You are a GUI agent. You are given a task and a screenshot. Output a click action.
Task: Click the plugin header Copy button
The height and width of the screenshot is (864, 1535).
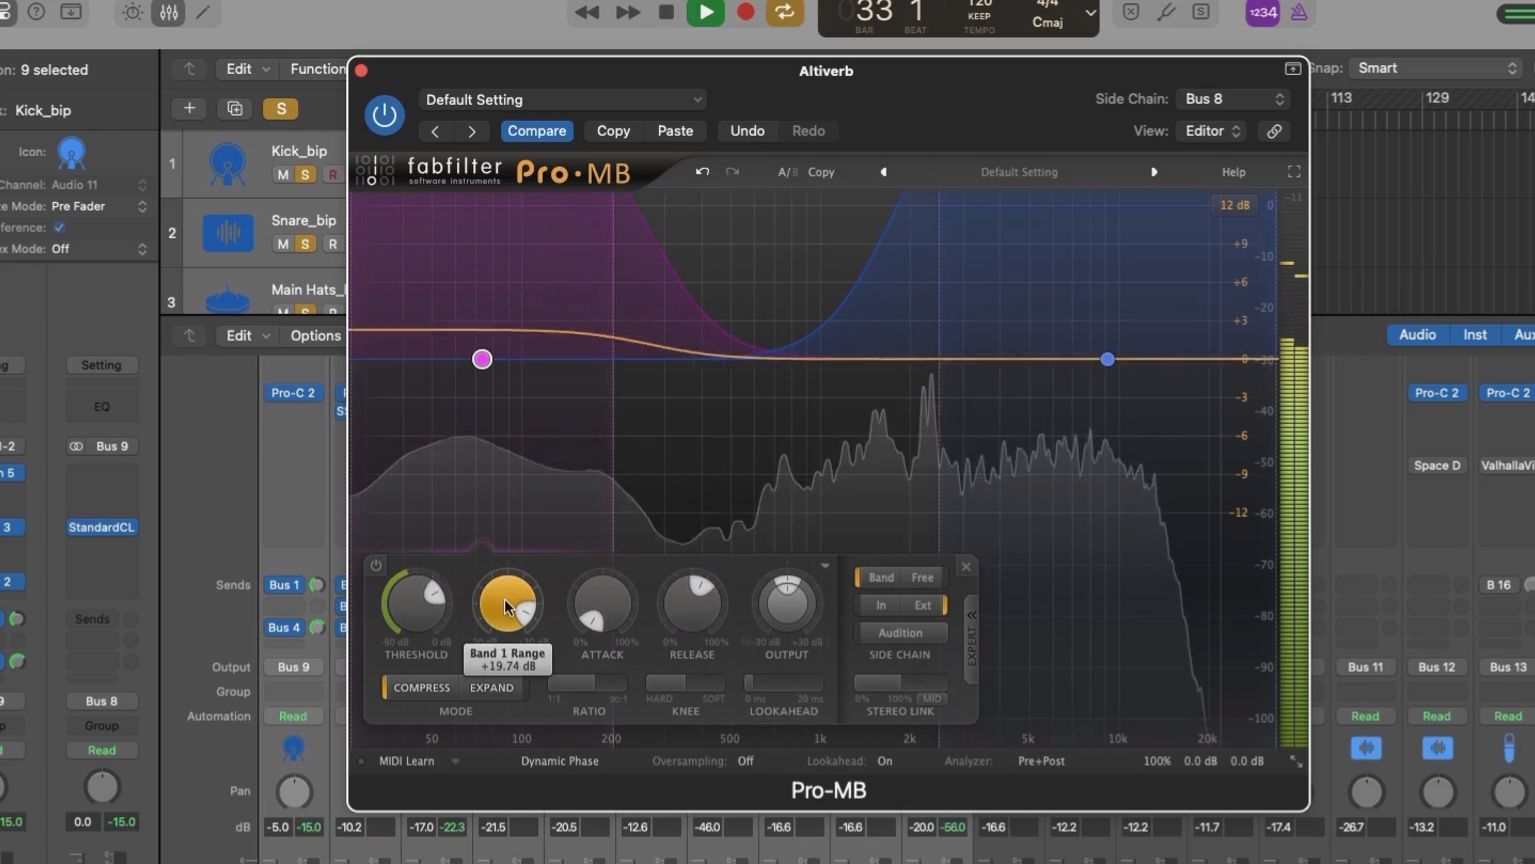coord(613,131)
